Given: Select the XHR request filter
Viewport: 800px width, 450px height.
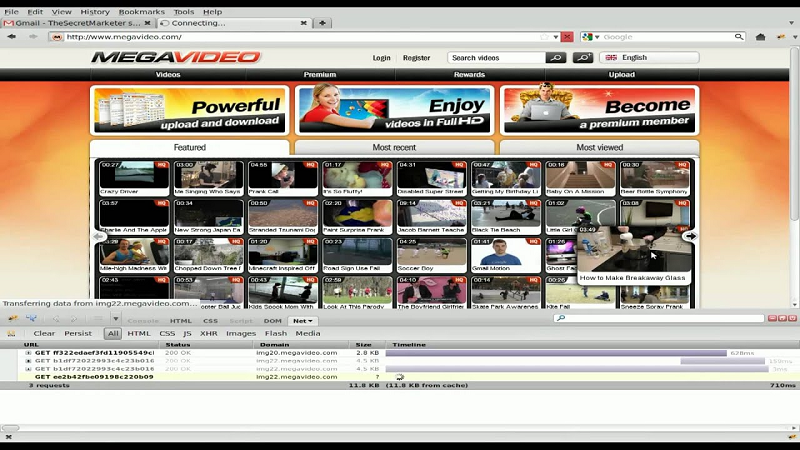Looking at the screenshot, I should pyautogui.click(x=208, y=333).
